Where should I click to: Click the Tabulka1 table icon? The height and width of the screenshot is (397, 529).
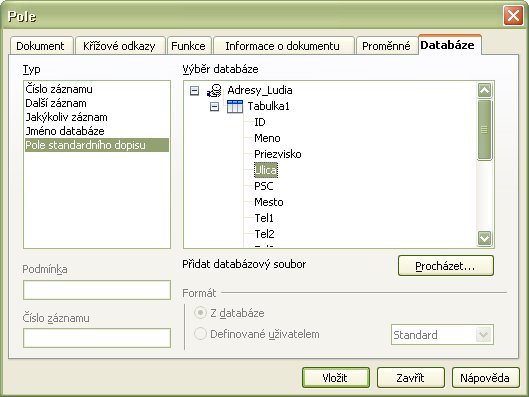234,107
